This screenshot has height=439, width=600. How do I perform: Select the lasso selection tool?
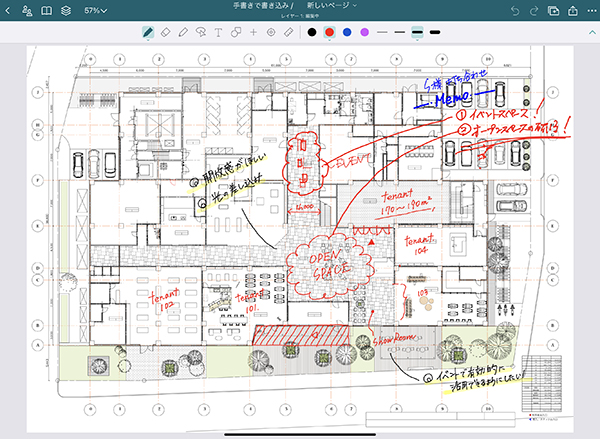tap(201, 32)
